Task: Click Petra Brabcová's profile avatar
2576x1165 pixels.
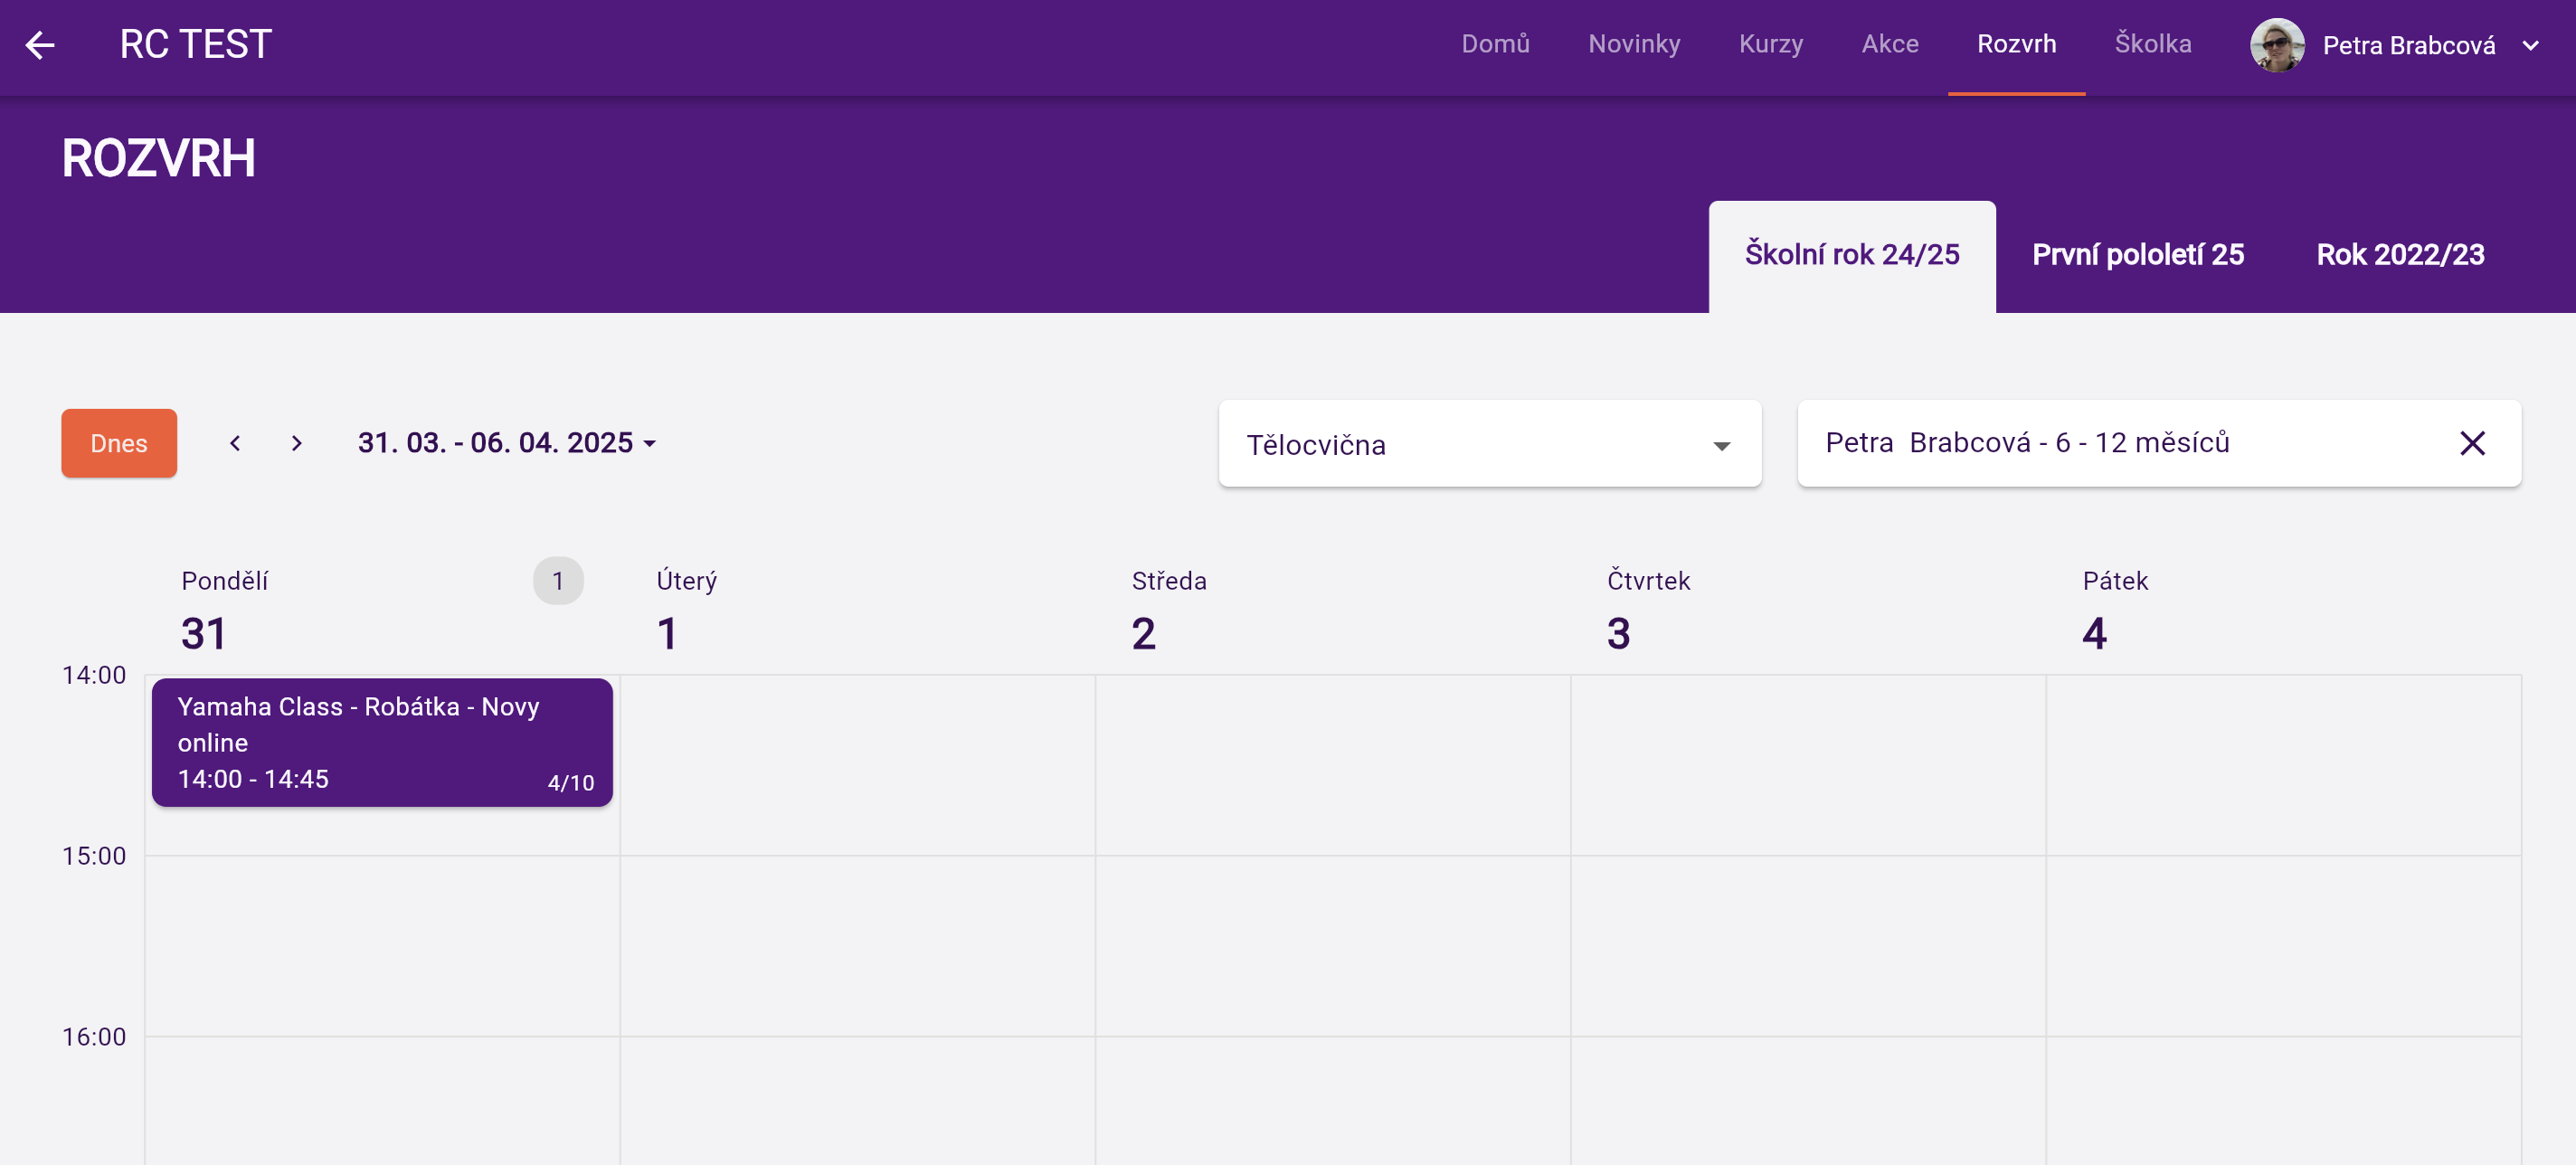Action: (x=2277, y=45)
